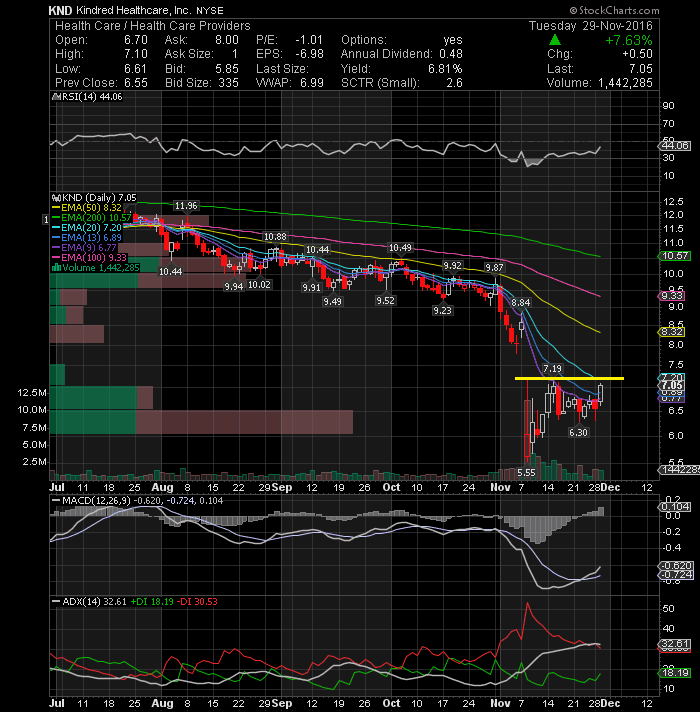Click the 9.92 peak price label
This screenshot has height=712, width=700.
pyautogui.click(x=452, y=266)
